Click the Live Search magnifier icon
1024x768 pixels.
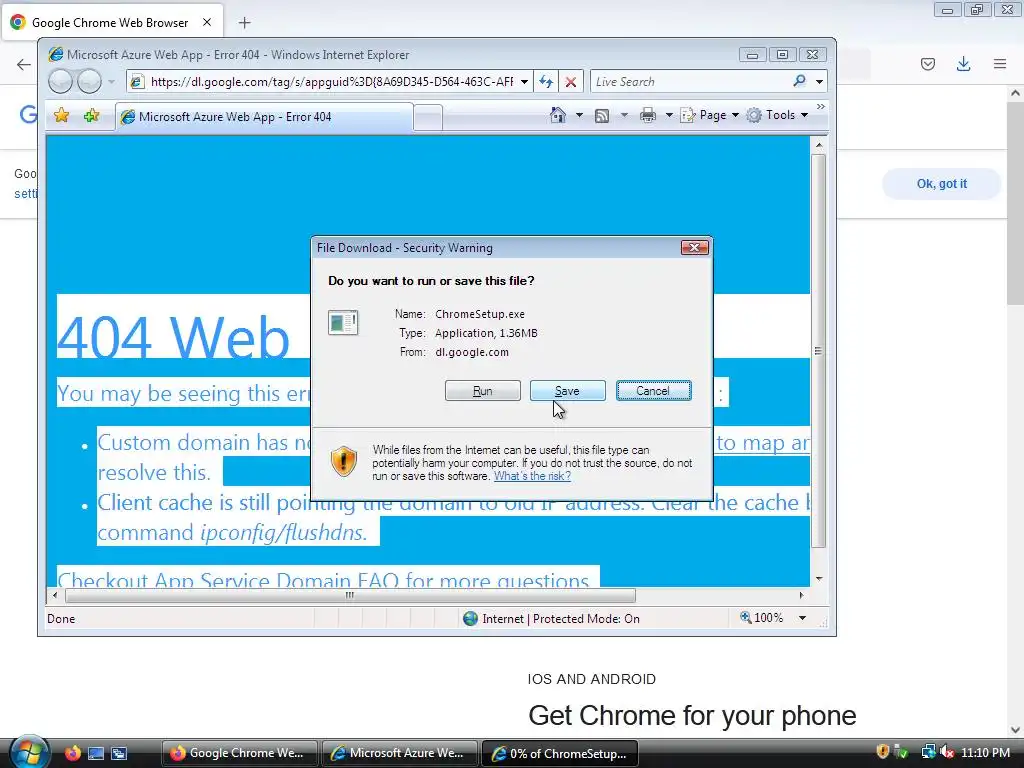[799, 81]
